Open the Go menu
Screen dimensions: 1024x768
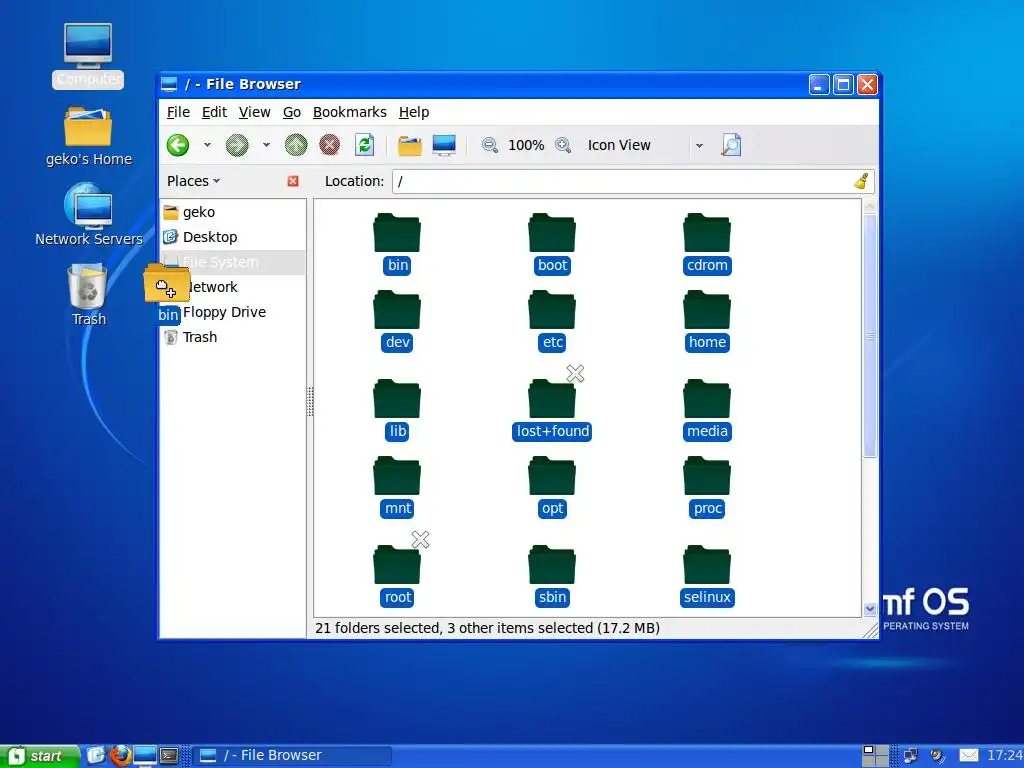[x=291, y=112]
